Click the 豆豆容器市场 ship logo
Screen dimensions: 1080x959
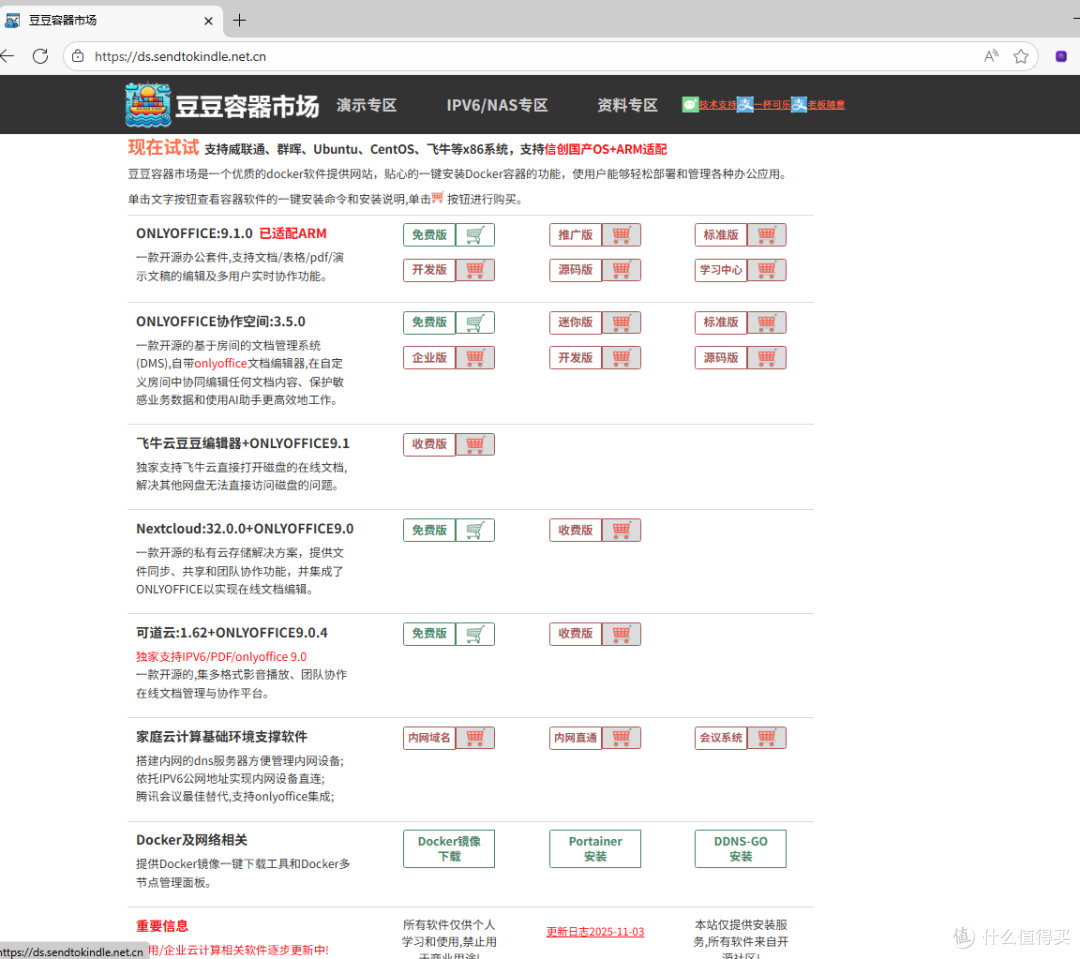(x=148, y=105)
